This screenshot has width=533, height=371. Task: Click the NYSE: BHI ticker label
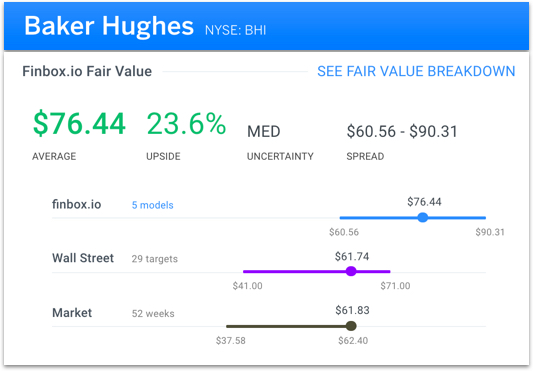tap(236, 30)
